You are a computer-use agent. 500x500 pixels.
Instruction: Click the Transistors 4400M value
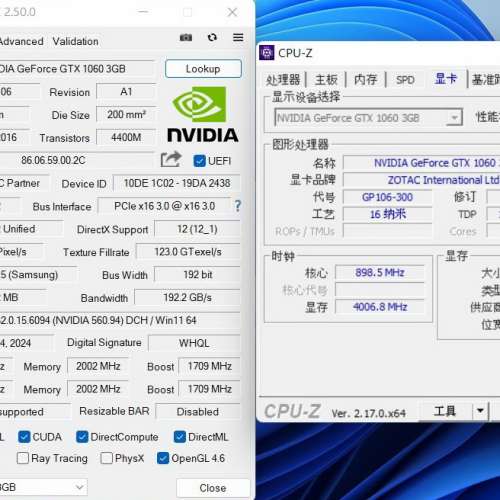pos(126,137)
